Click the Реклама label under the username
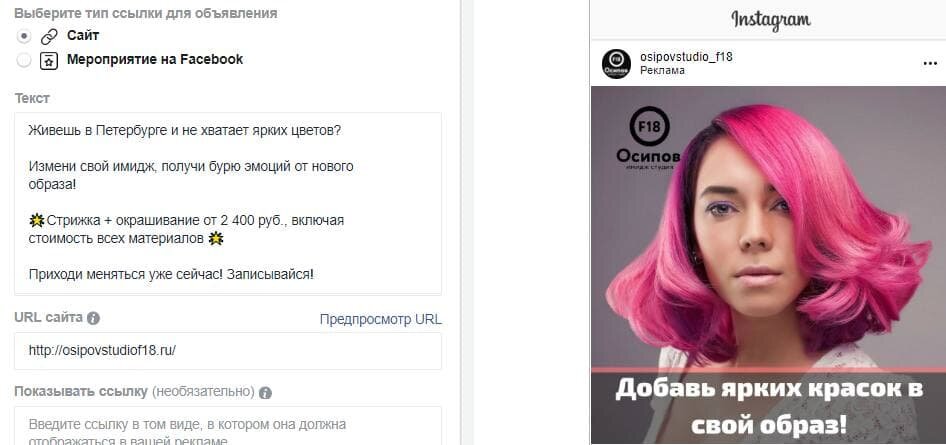Image resolution: width=946 pixels, height=445 pixels. tap(662, 71)
